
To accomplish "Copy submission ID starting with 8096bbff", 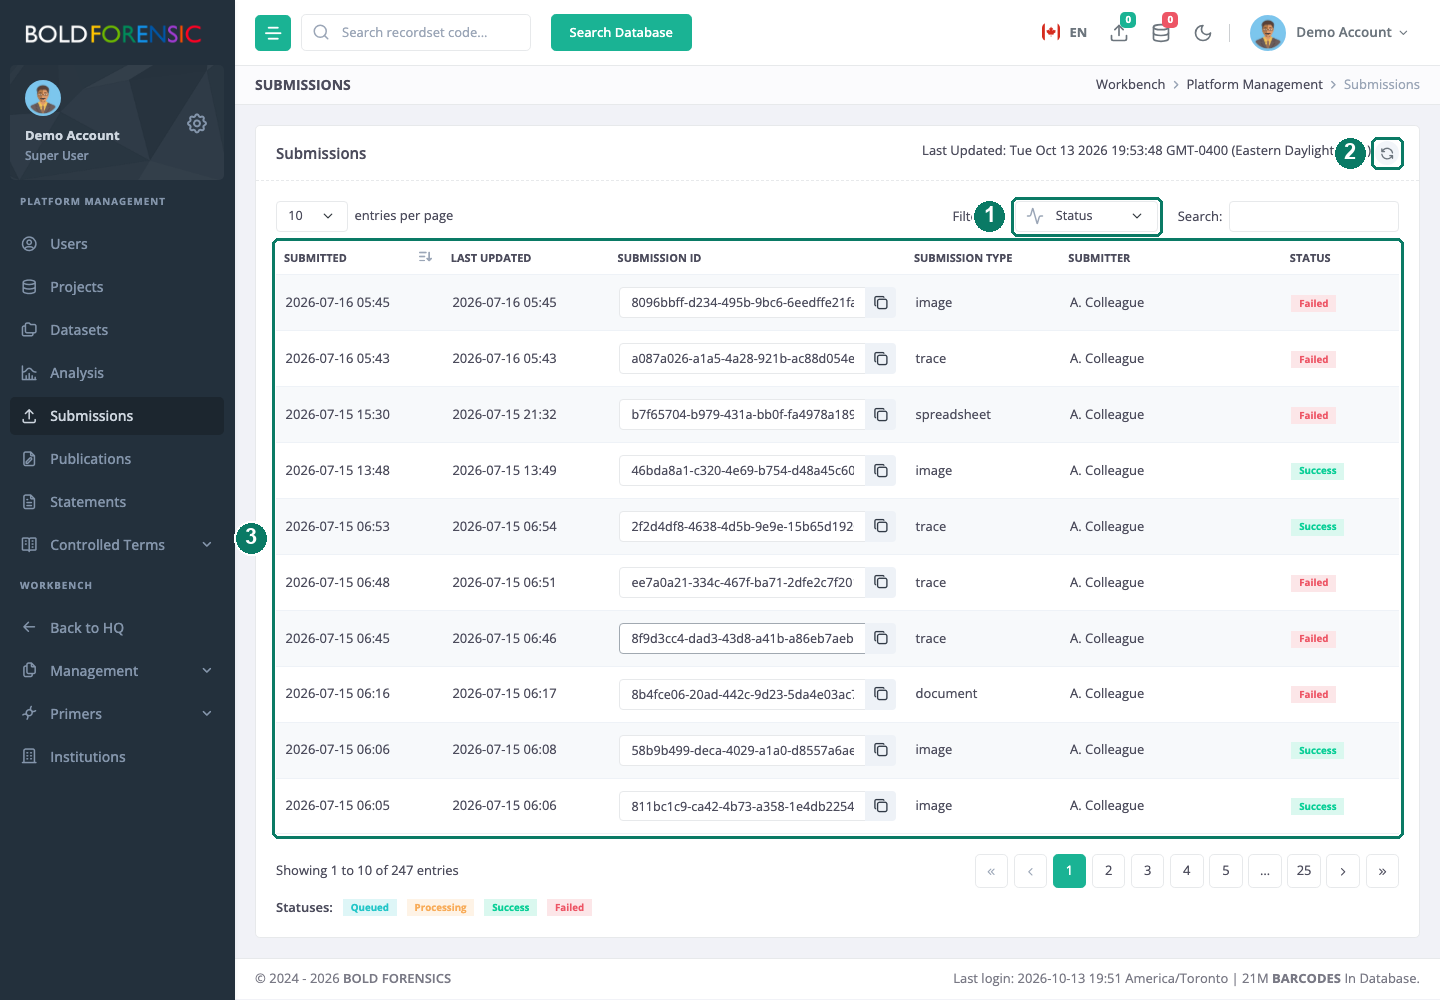I will point(881,303).
